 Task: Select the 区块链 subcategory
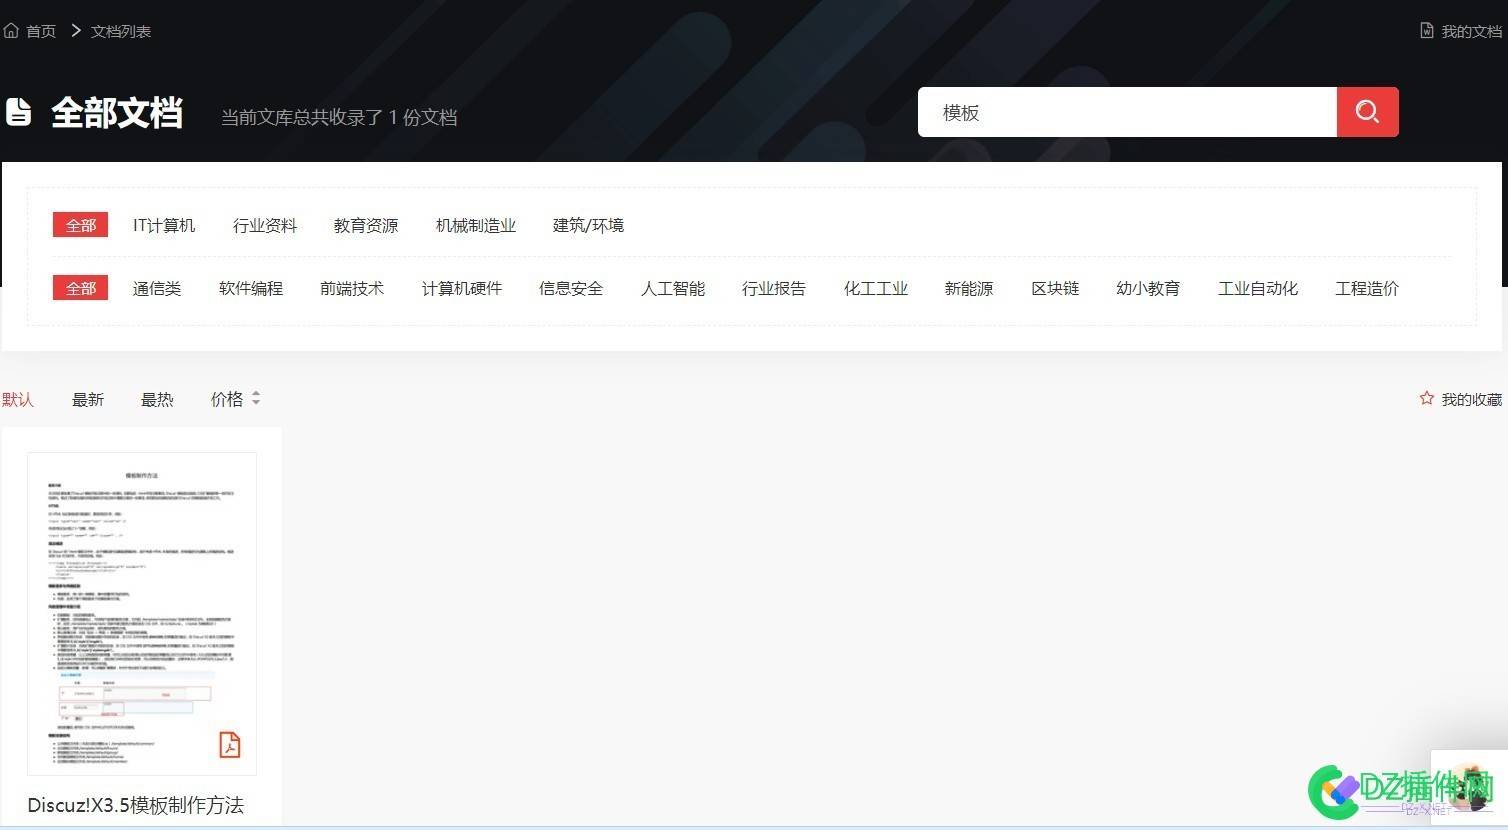click(x=1055, y=288)
